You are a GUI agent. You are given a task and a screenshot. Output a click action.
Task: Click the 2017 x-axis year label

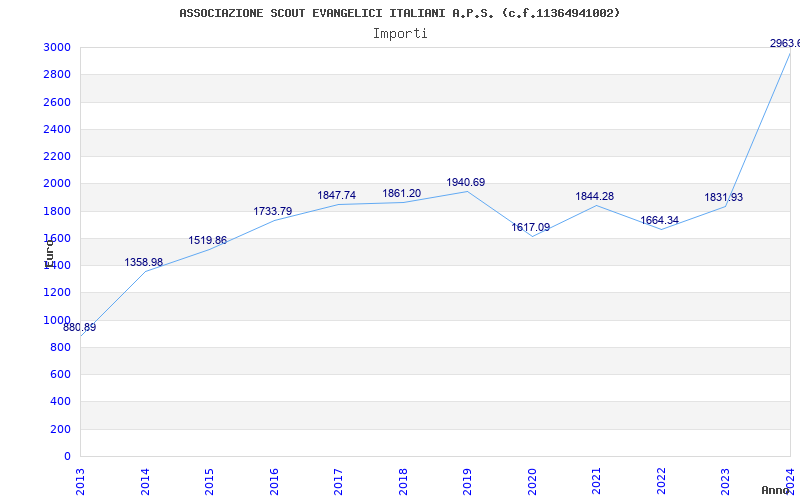339,481
